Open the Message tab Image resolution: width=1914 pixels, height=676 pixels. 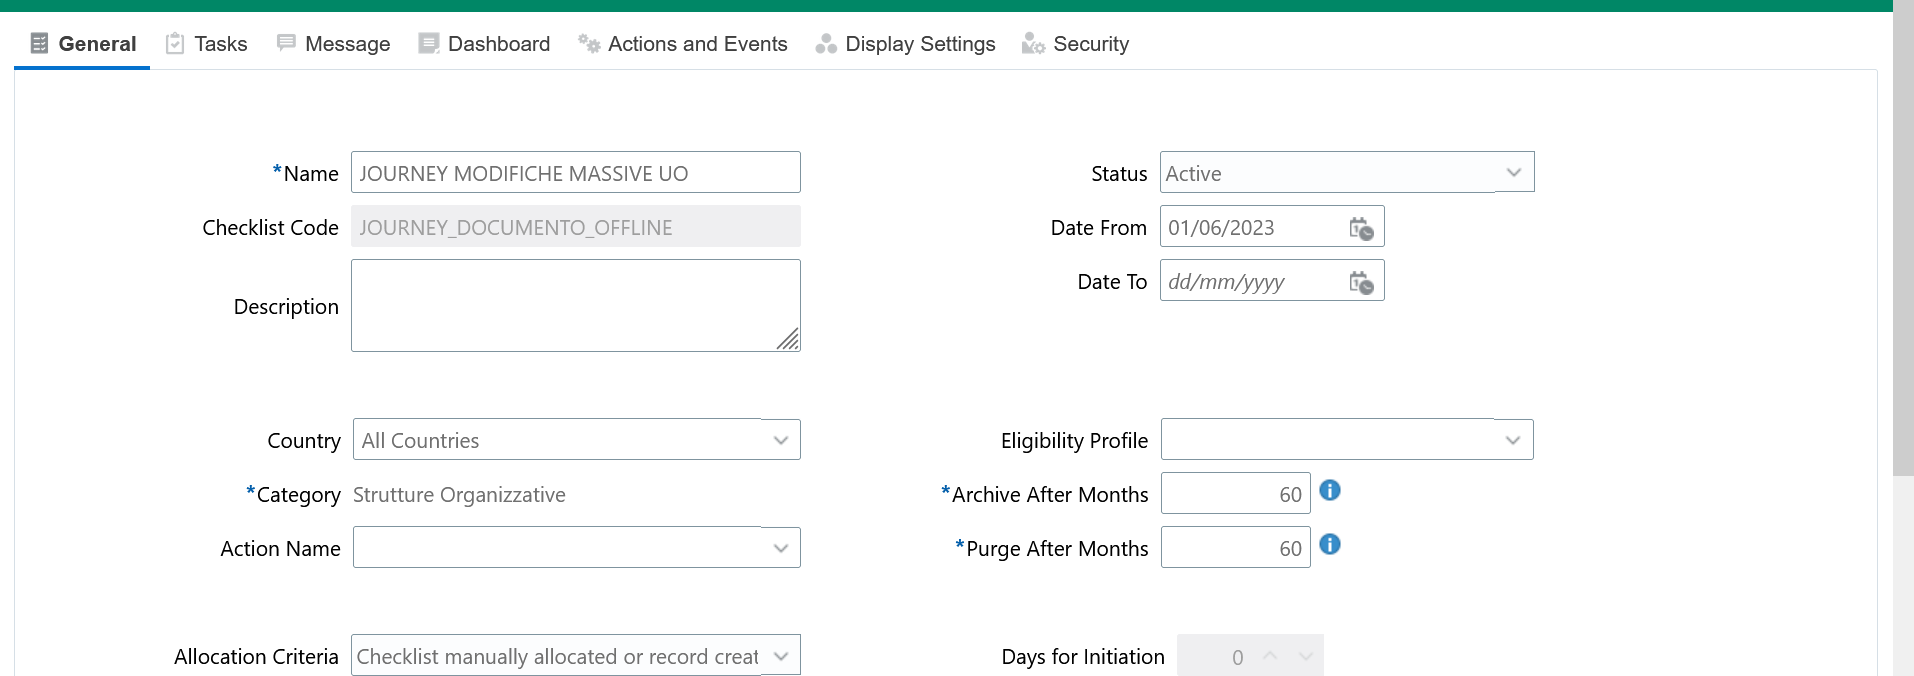[334, 44]
